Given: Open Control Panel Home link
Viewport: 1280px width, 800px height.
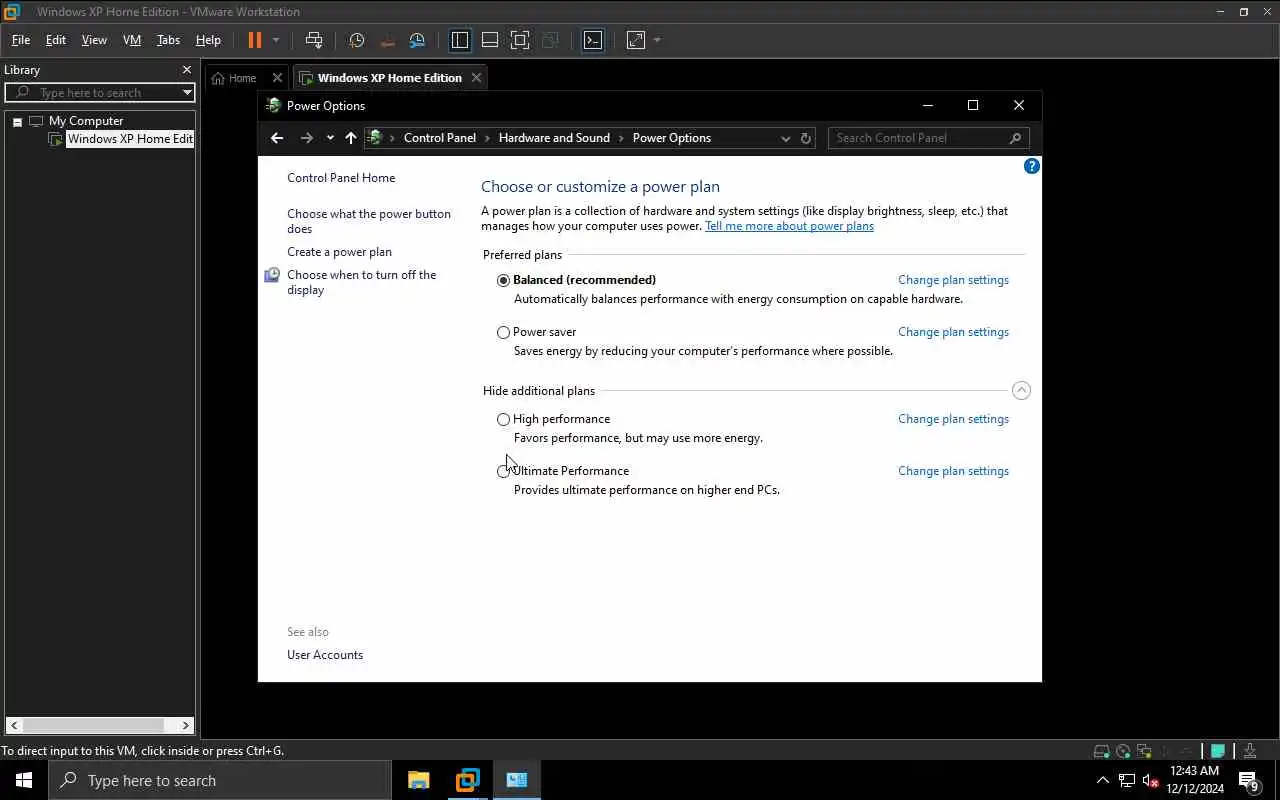Looking at the screenshot, I should point(341,178).
